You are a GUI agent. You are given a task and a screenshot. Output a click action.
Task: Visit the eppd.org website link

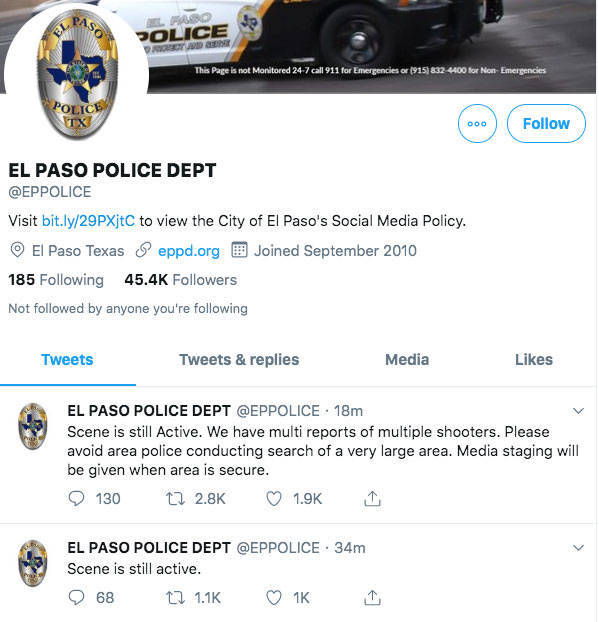coord(188,251)
